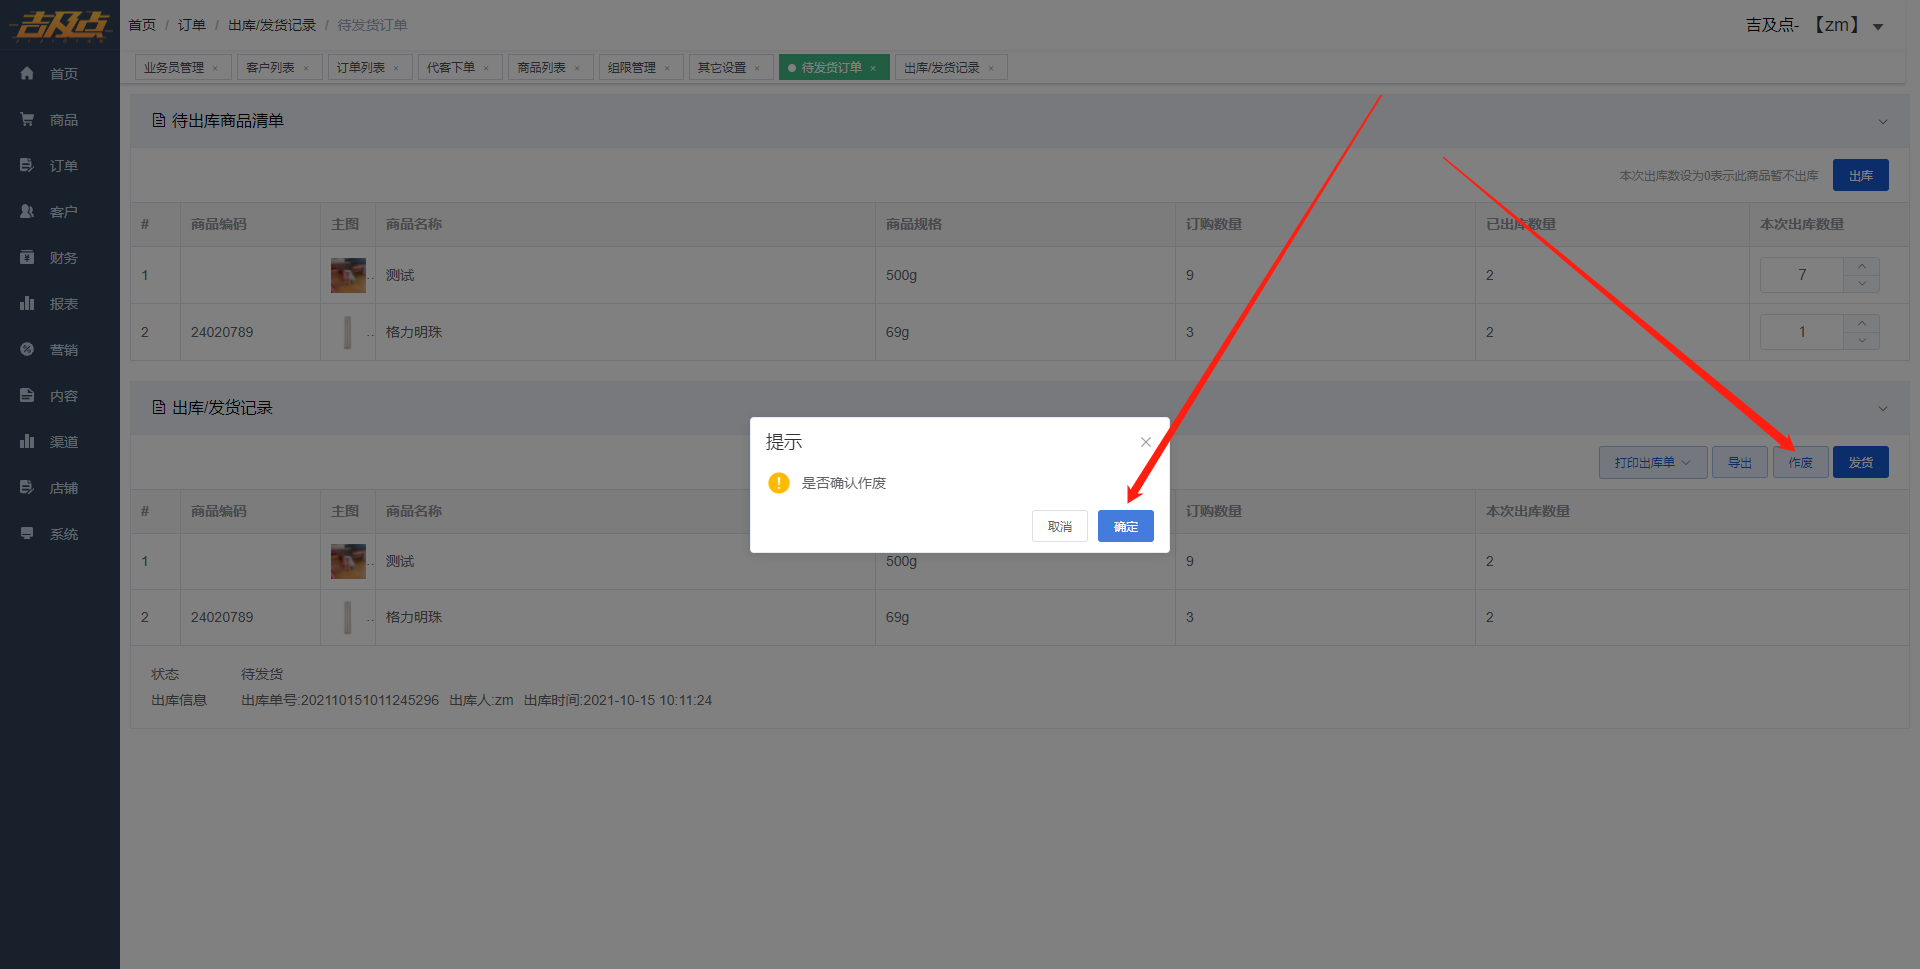Screen dimensions: 1920x969
Task: Click the 导出 export button
Action: click(x=1740, y=462)
